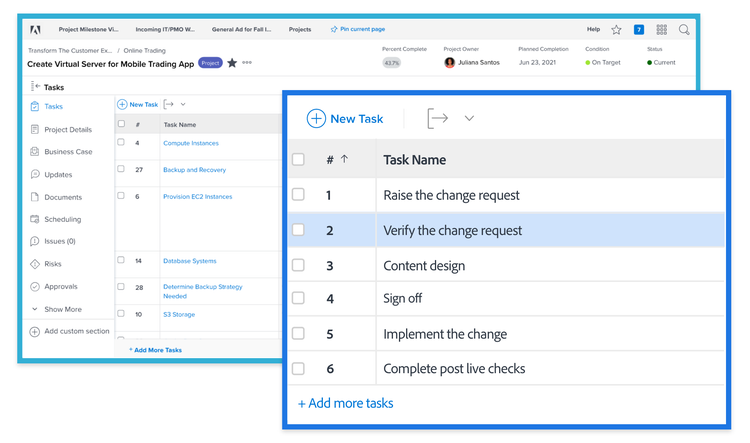Select Project Details in left sidebar
The image size is (750, 443).
point(68,129)
